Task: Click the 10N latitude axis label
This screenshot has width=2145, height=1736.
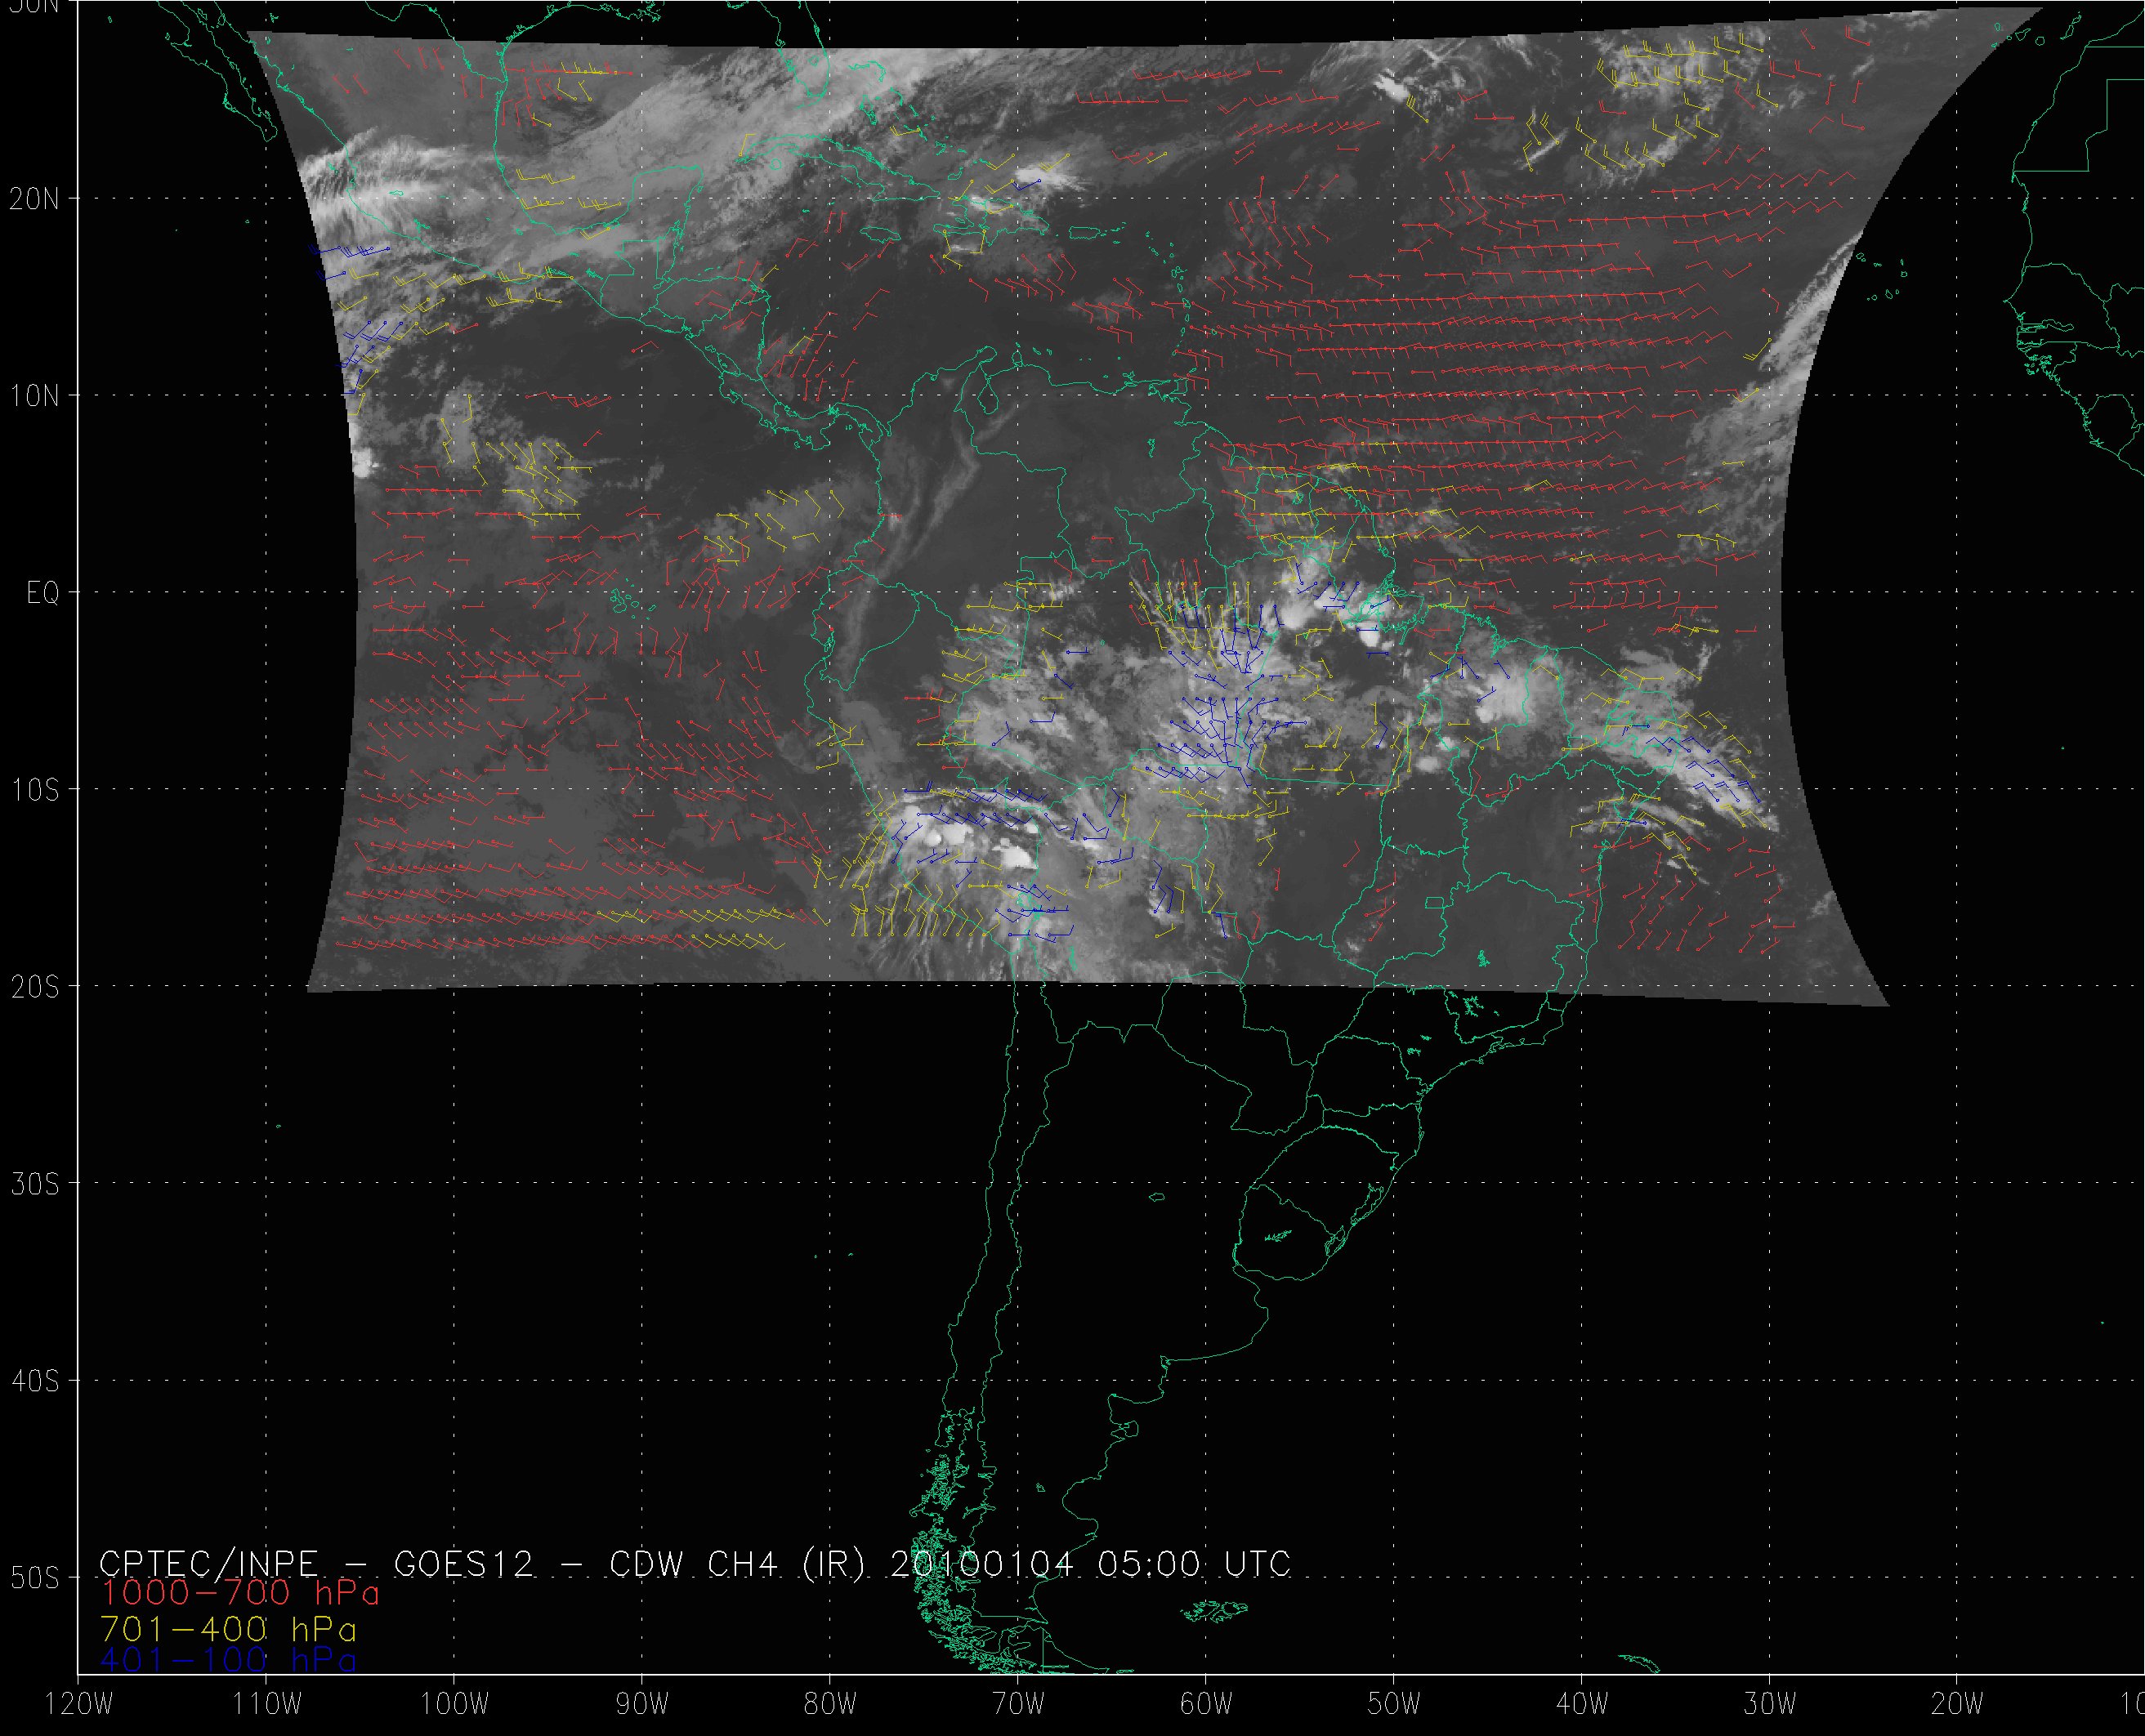Action: 34,396
